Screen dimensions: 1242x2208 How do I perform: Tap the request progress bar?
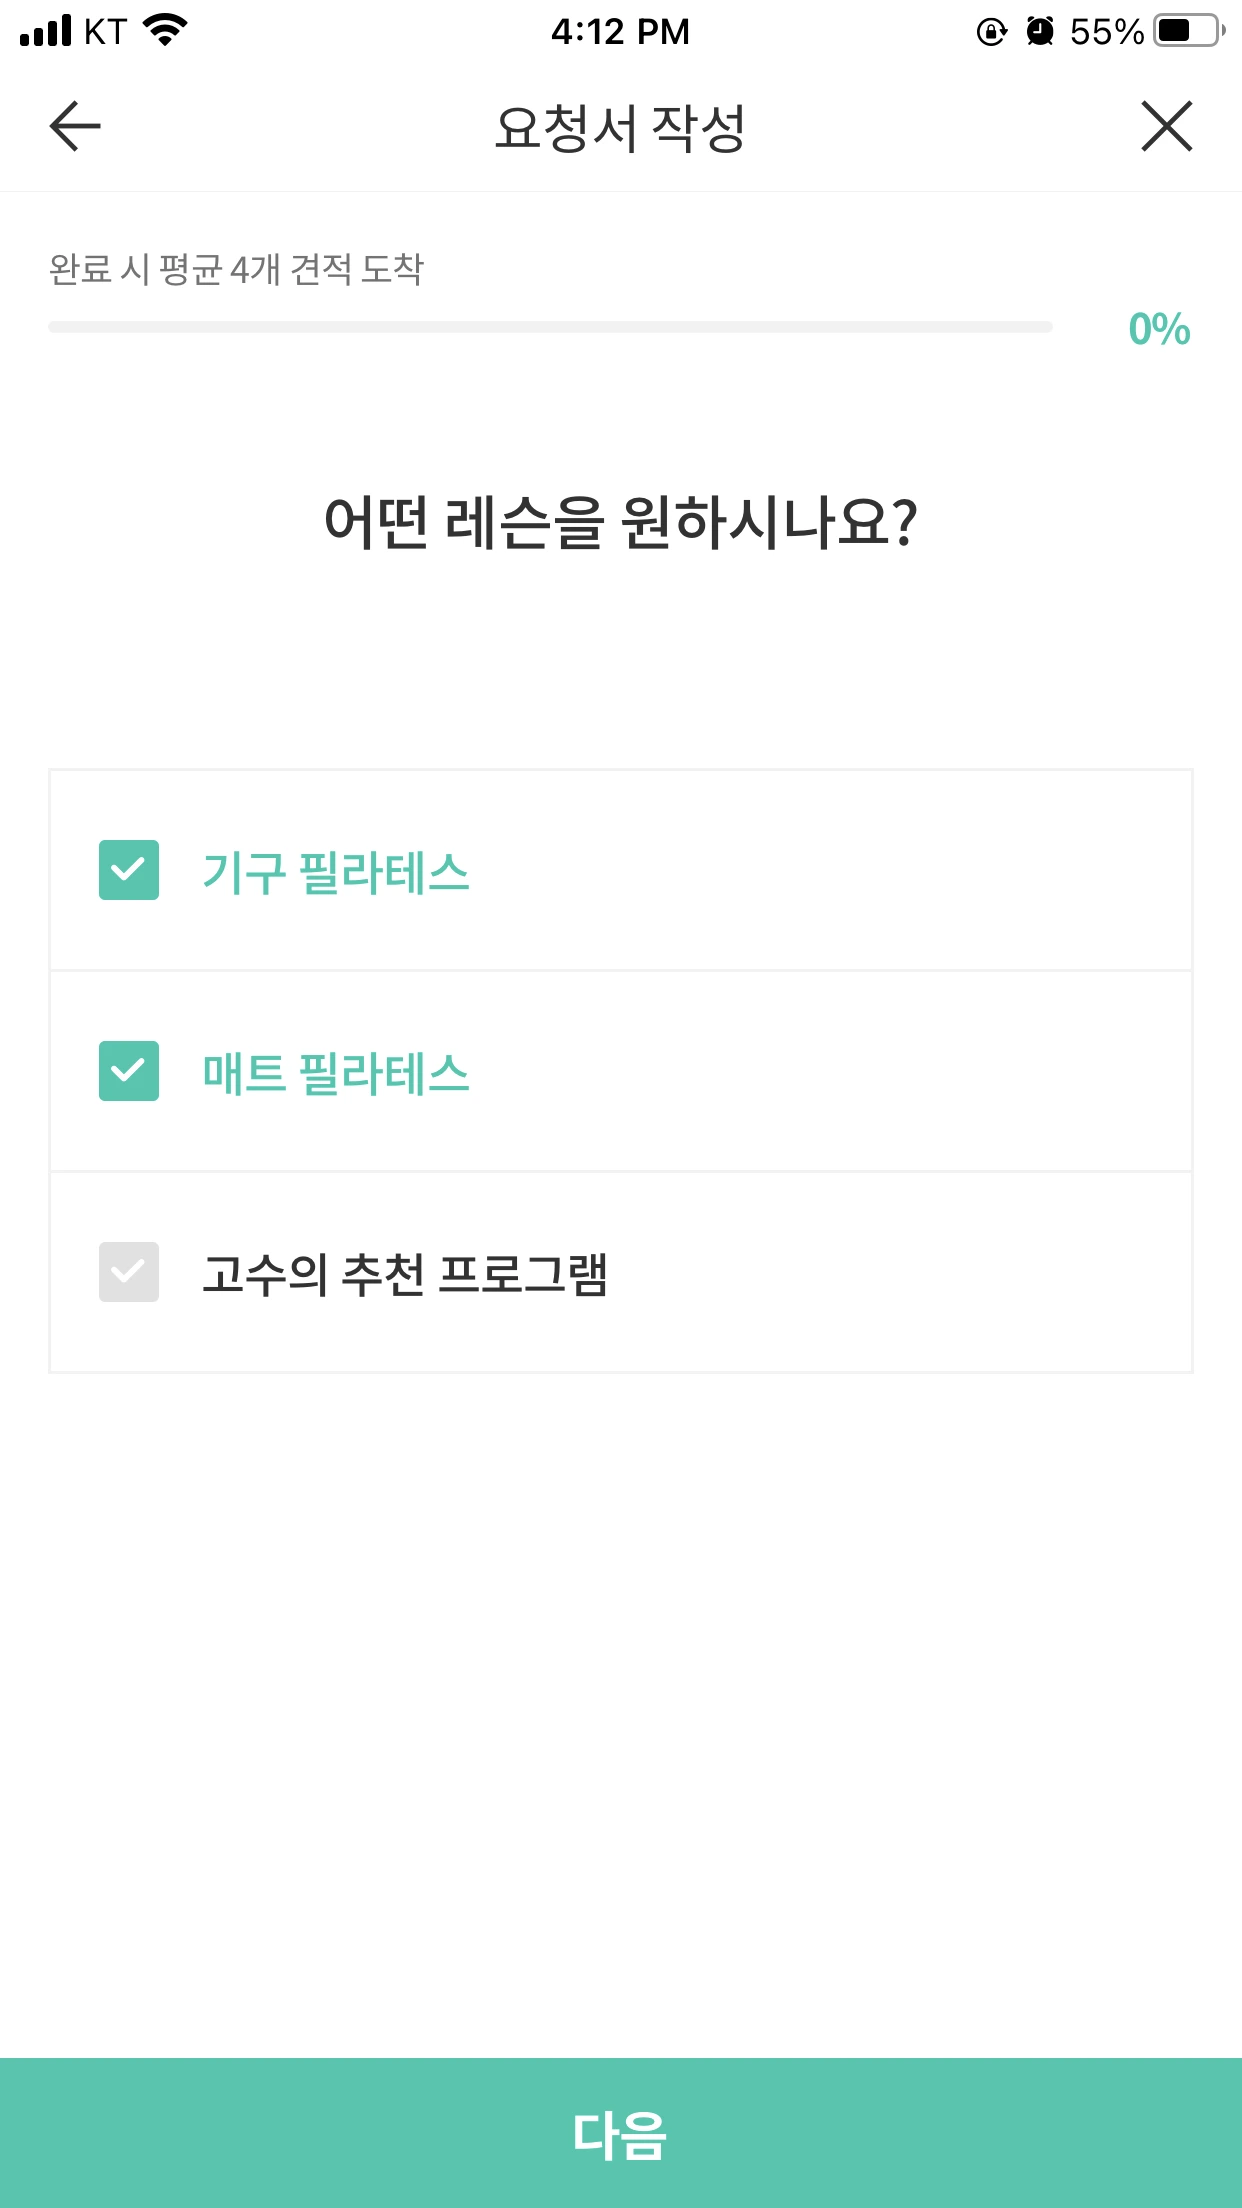pyautogui.click(x=550, y=327)
